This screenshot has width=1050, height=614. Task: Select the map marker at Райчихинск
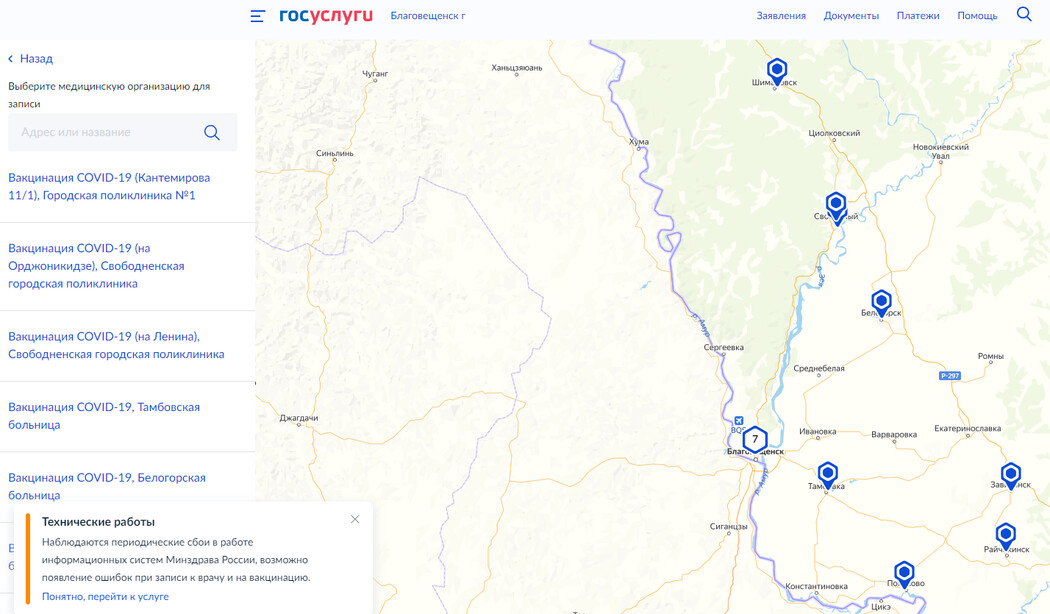[x=1005, y=537]
